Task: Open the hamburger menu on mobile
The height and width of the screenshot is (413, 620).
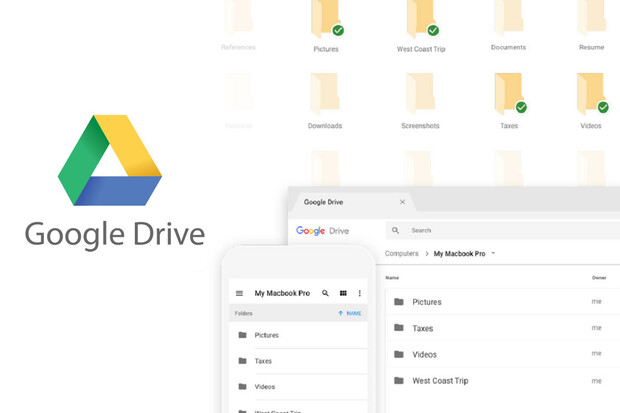Action: 239,294
